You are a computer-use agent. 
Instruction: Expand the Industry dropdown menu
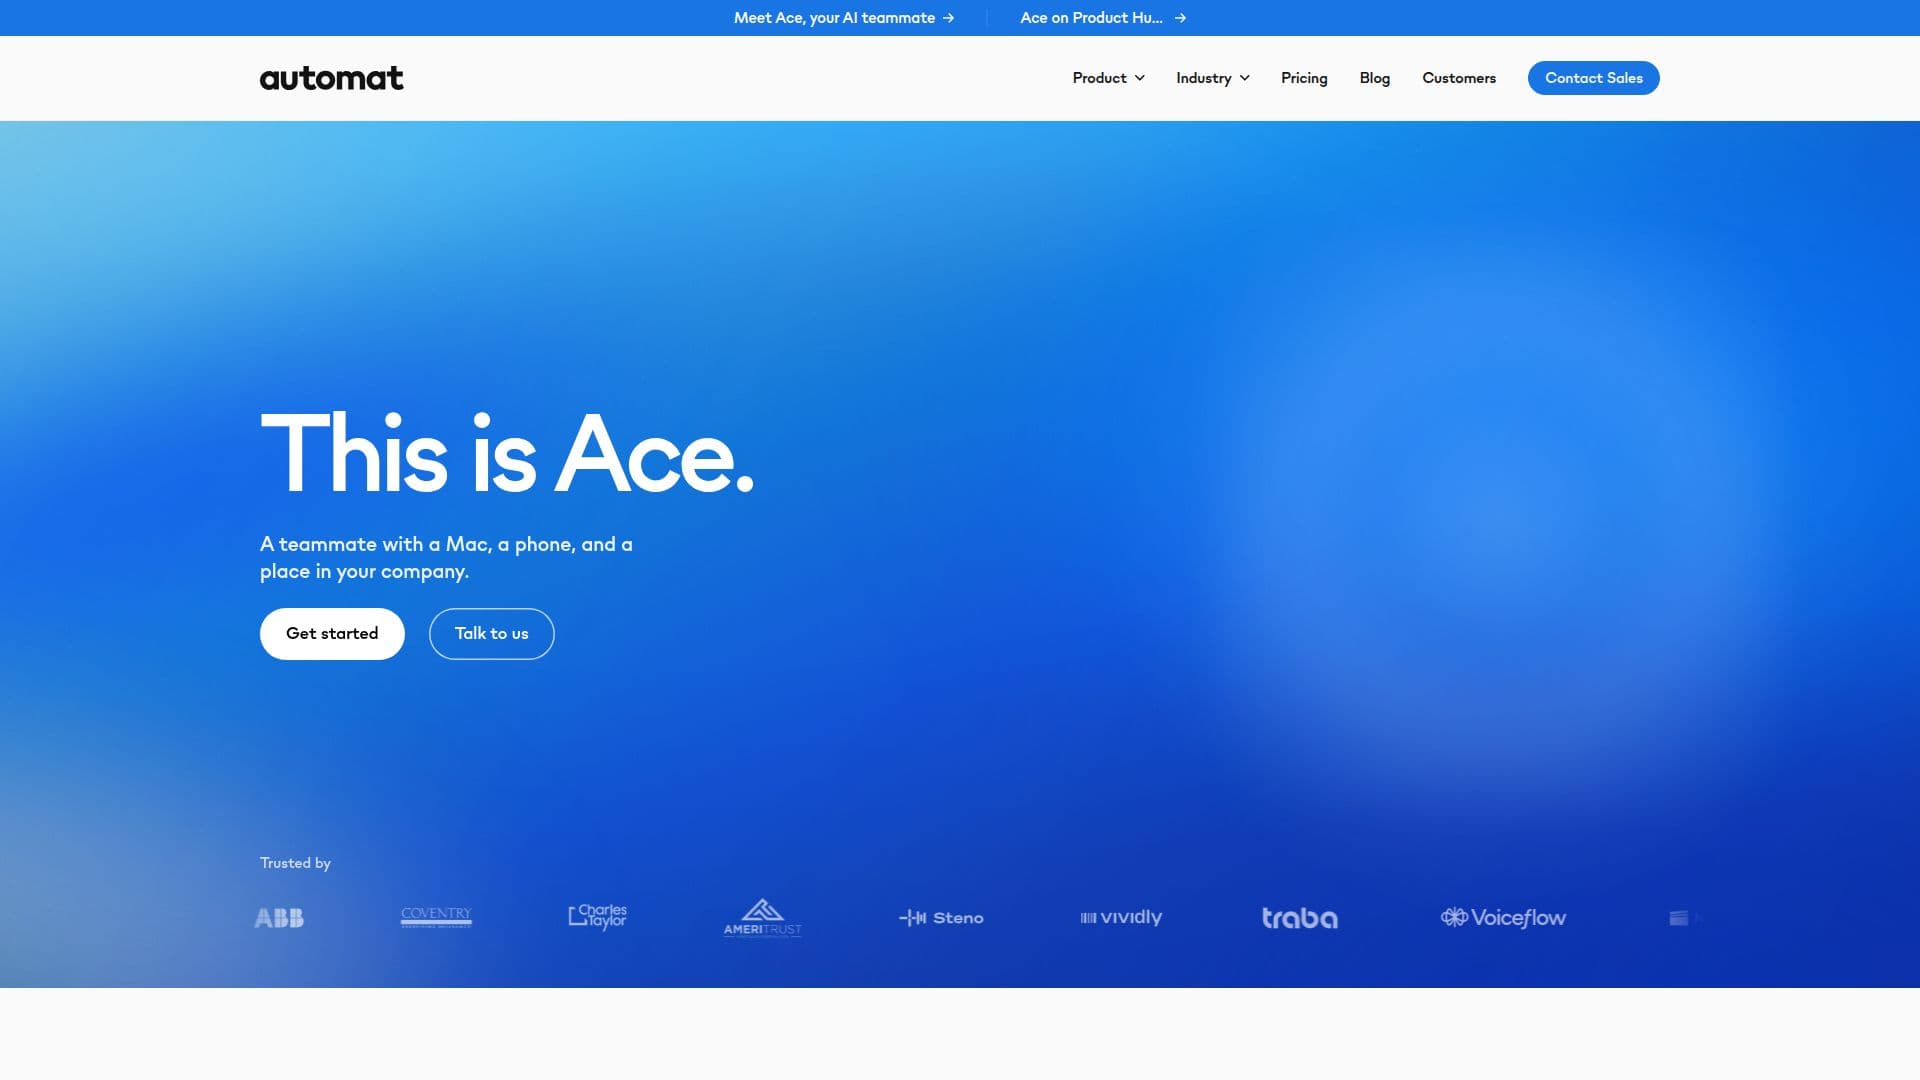pos(1212,78)
